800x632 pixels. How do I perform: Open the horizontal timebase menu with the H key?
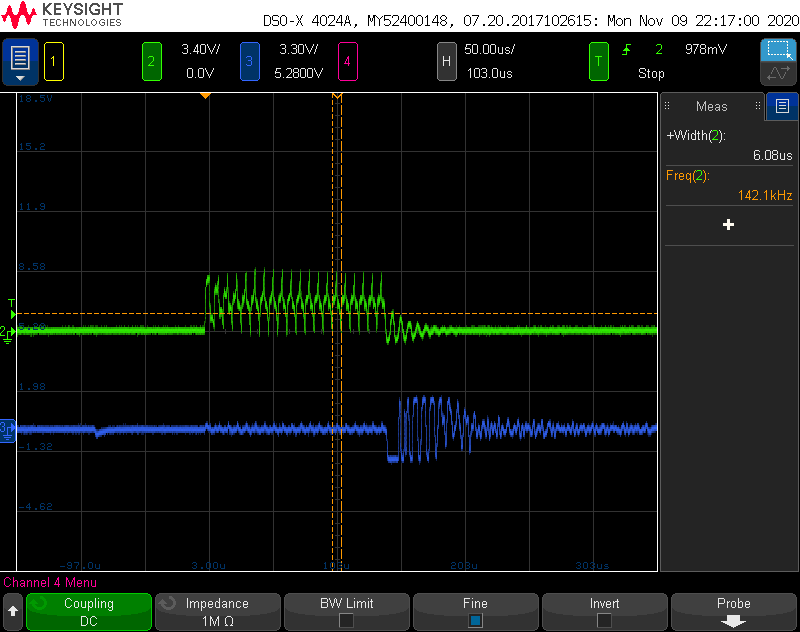point(447,61)
